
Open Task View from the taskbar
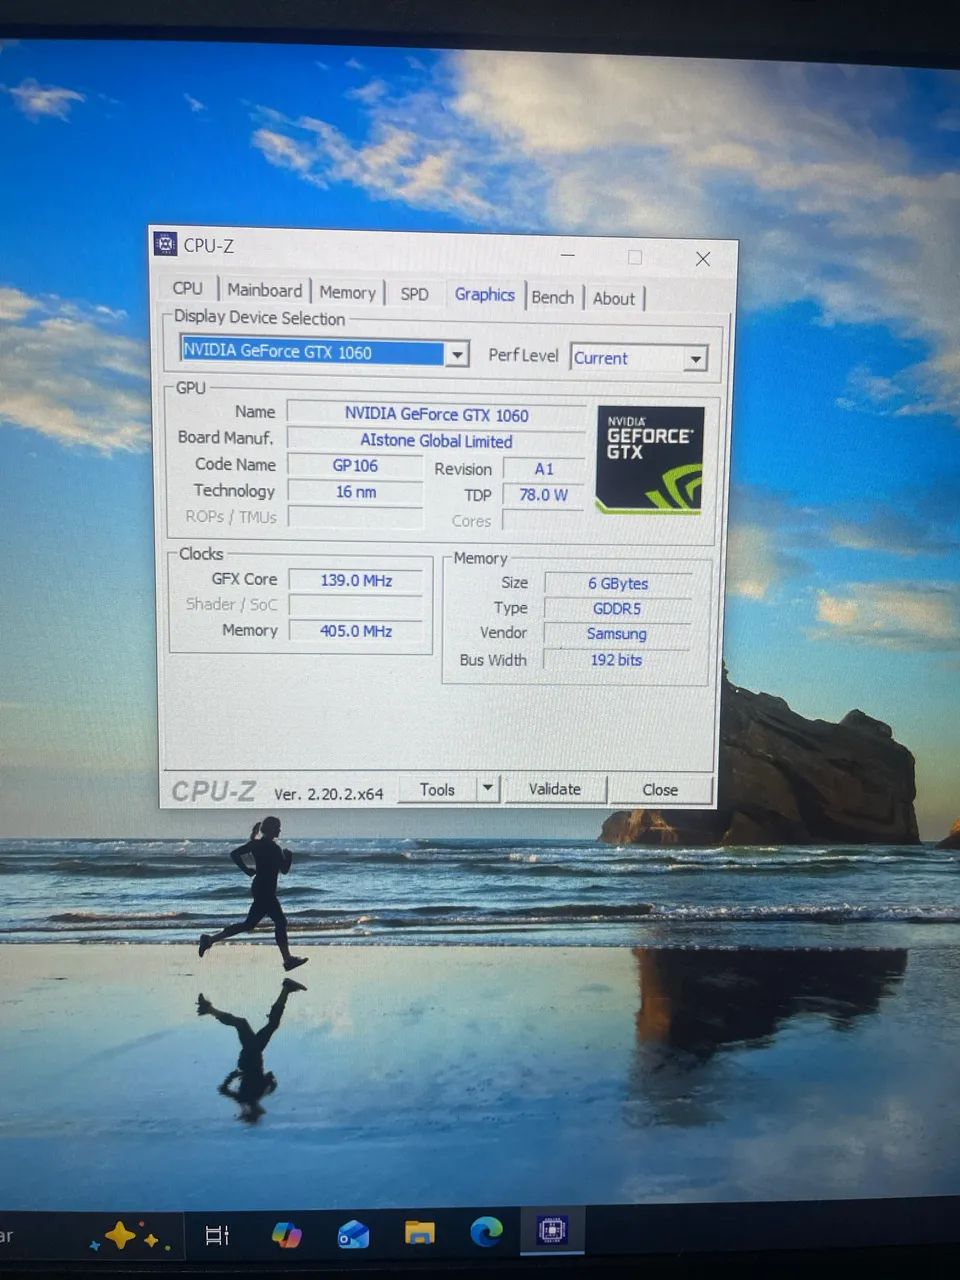[x=217, y=1236]
